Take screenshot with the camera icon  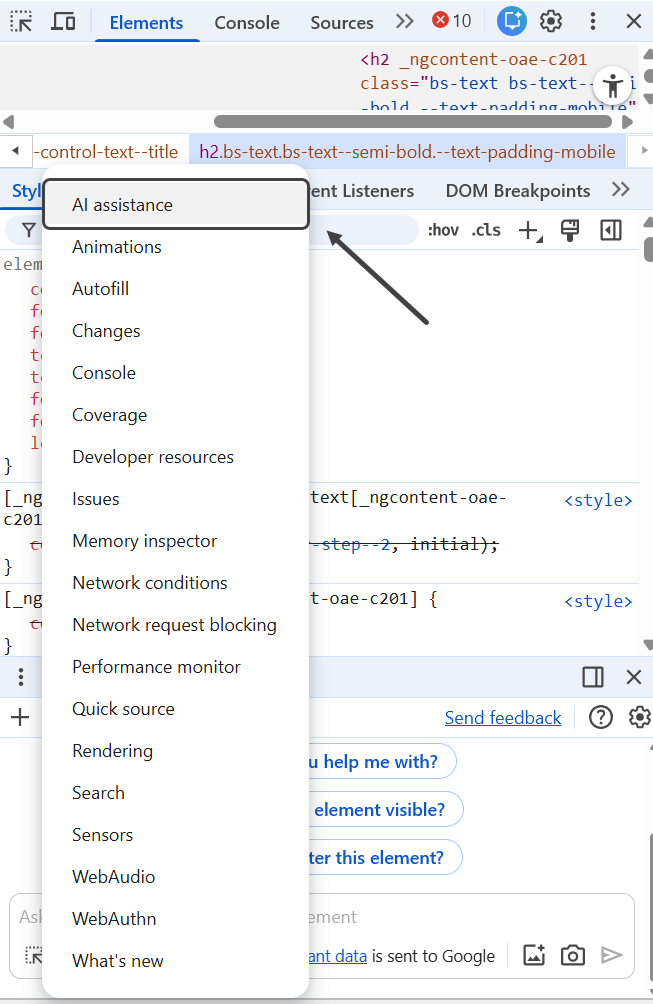click(572, 955)
